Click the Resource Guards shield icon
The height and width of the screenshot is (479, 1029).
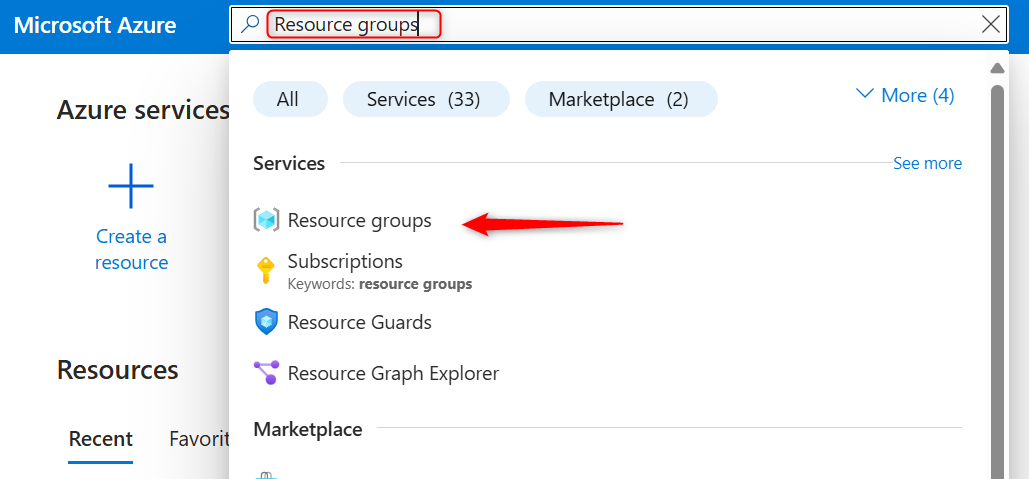pos(266,322)
